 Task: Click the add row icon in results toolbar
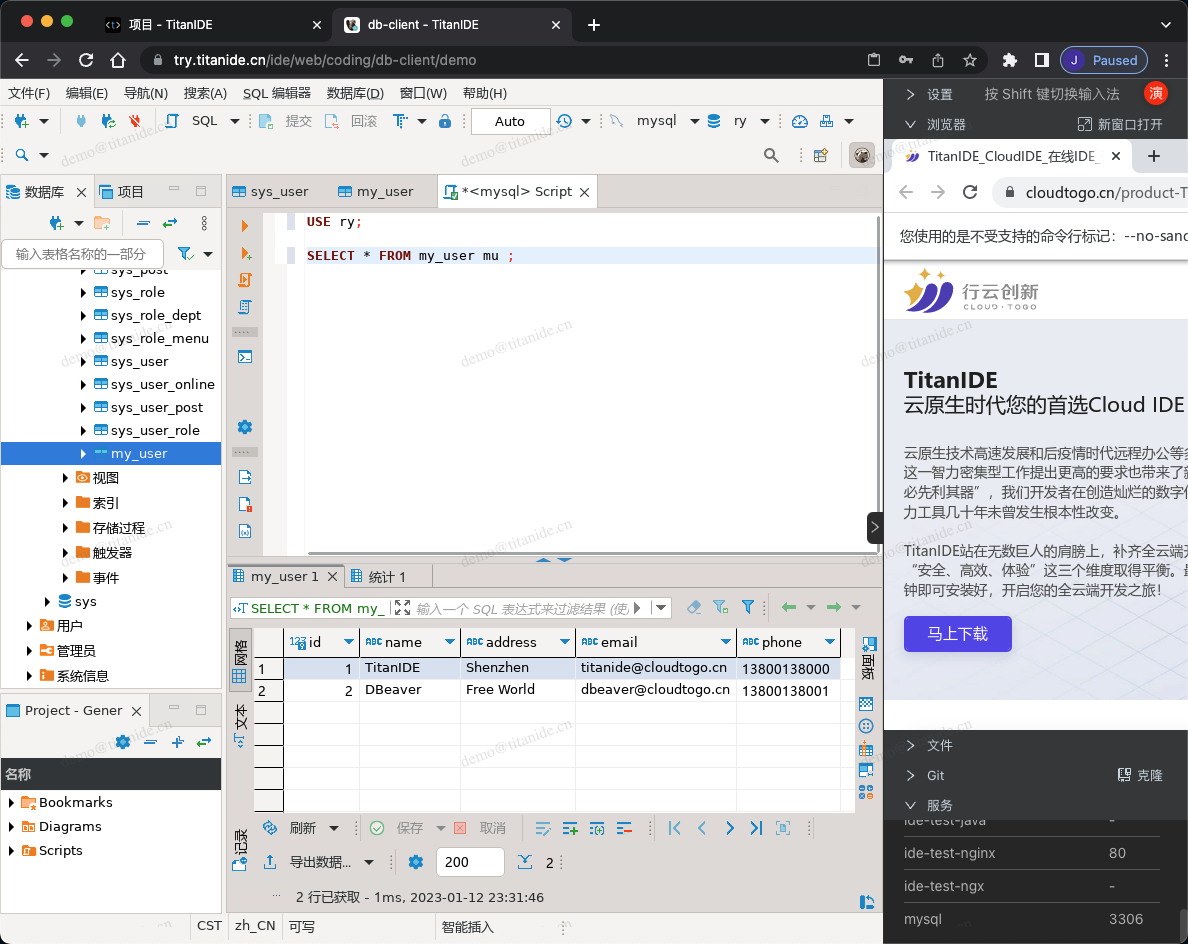[x=570, y=828]
